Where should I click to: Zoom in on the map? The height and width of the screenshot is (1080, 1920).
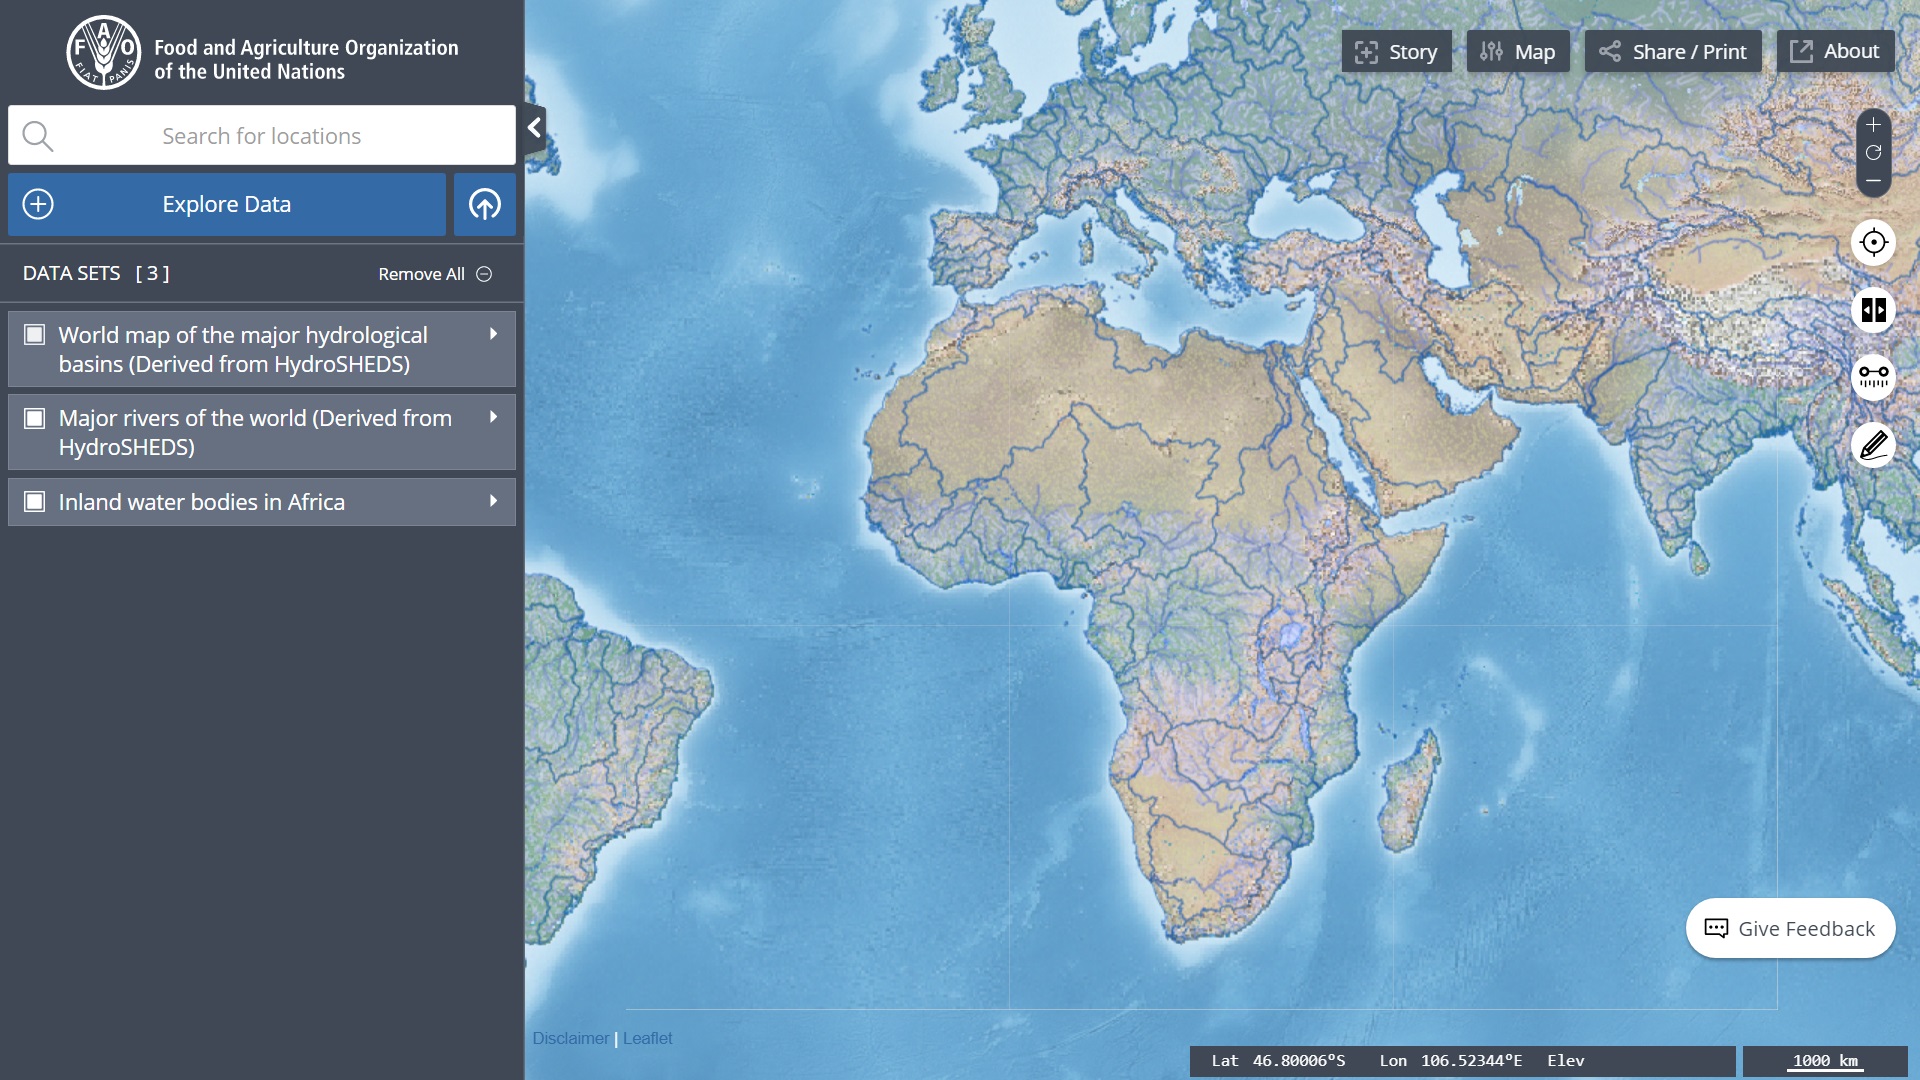pos(1874,126)
